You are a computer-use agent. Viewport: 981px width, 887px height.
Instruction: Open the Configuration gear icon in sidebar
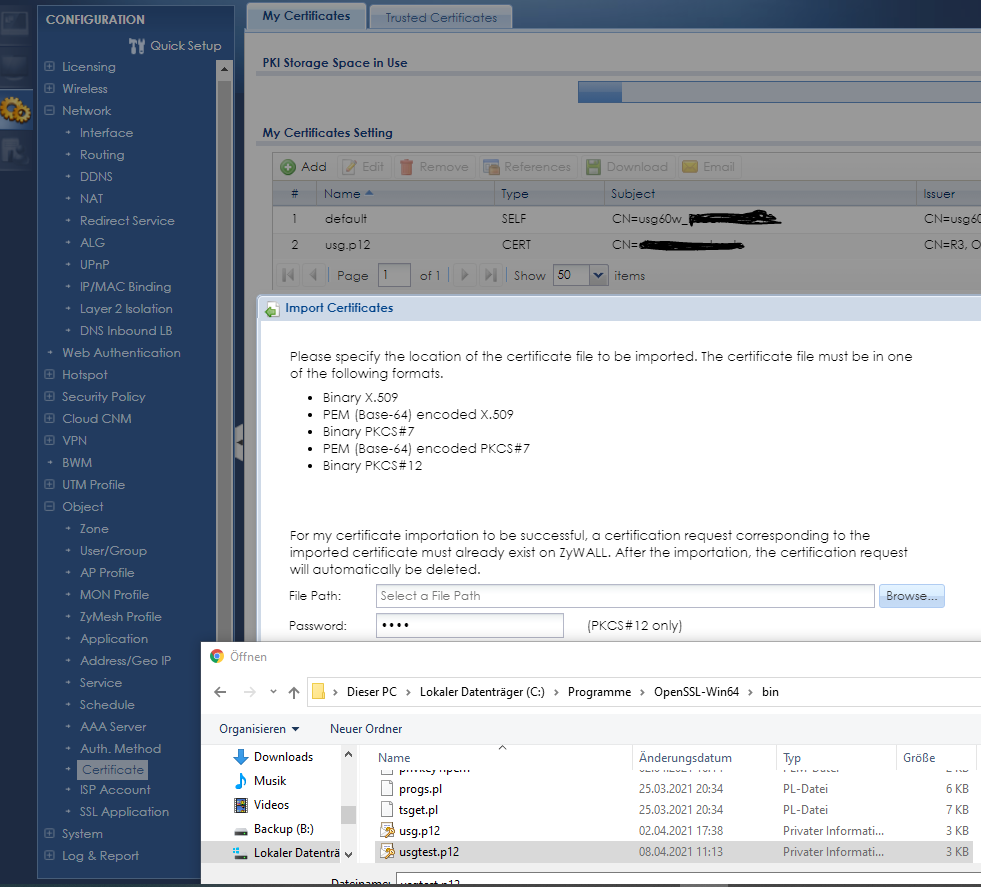click(15, 110)
